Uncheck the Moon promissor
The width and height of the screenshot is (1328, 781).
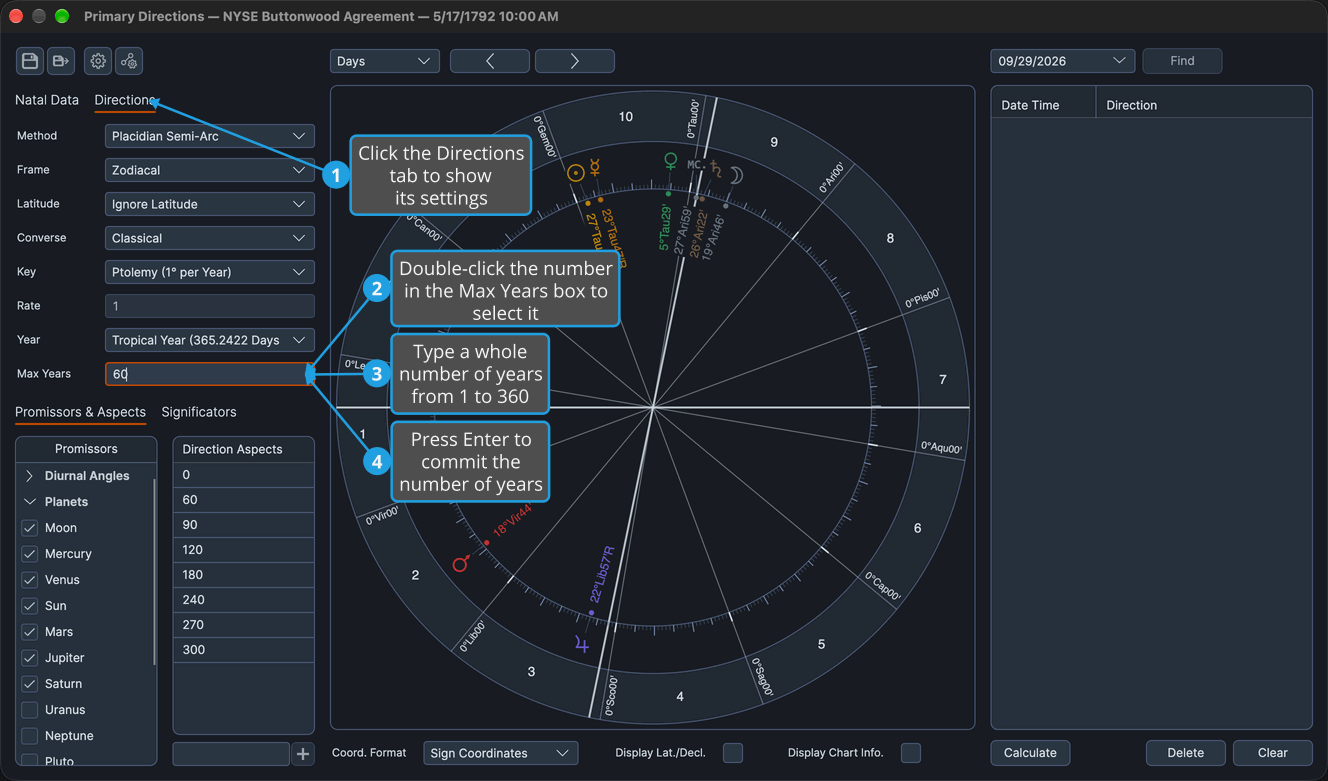pos(30,528)
